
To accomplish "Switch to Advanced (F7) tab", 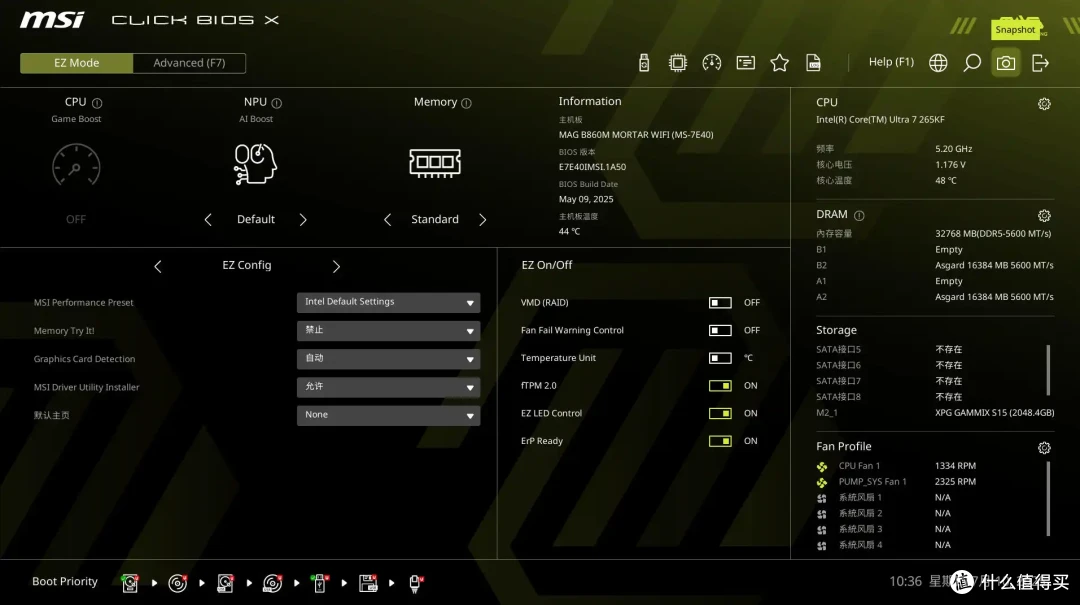I will pos(189,63).
